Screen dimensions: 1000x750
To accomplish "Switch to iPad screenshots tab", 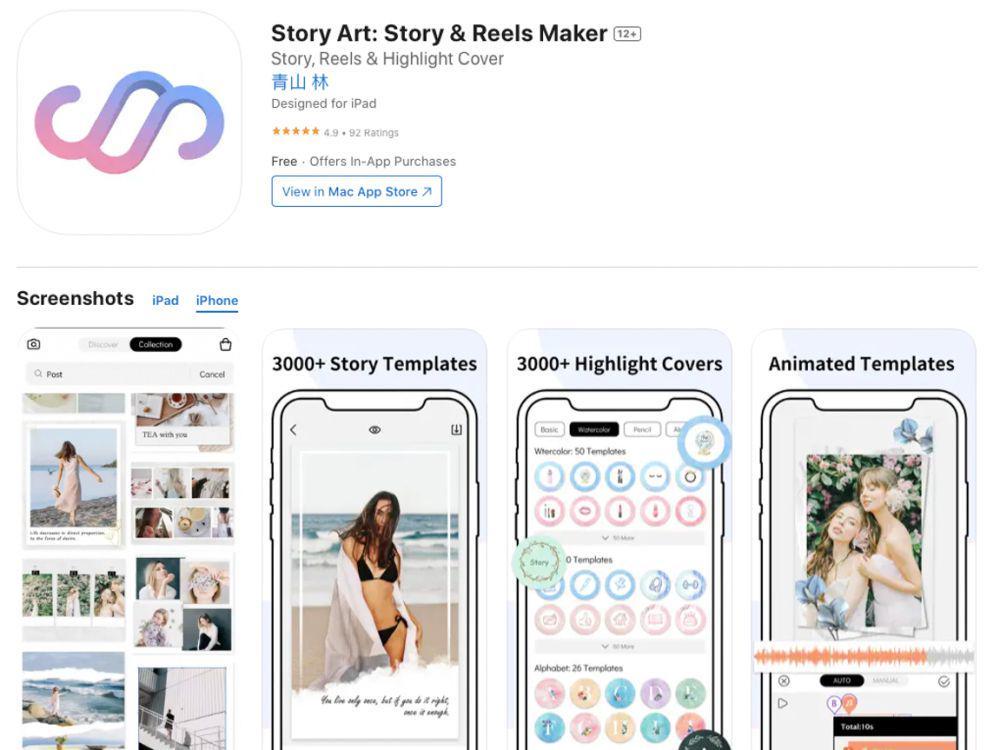I will pos(165,300).
